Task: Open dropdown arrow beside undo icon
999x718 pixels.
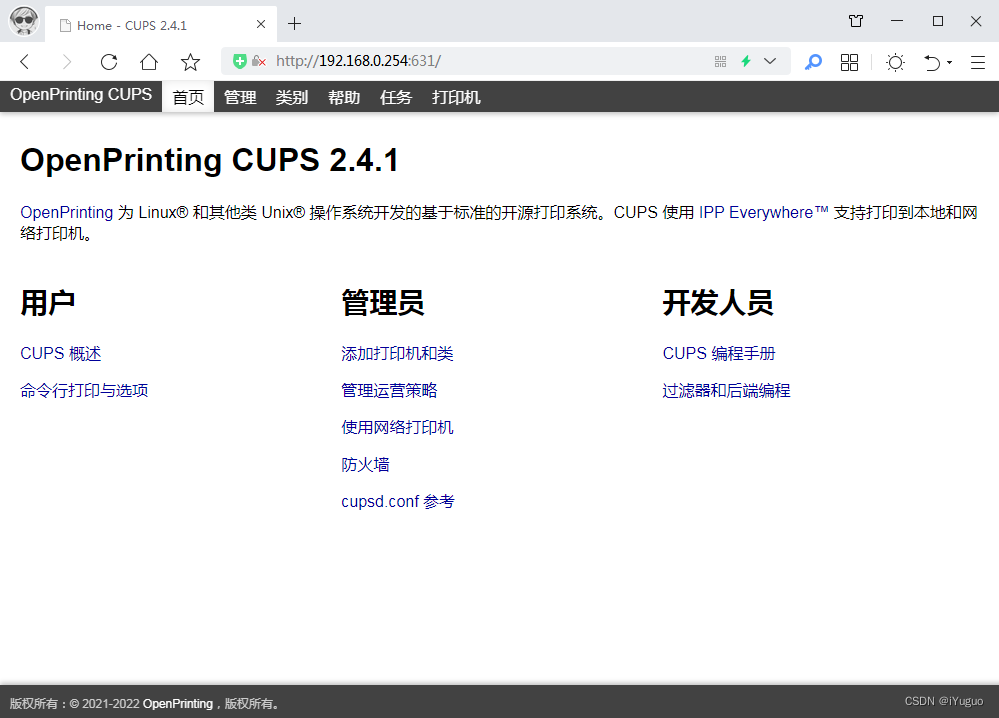Action: click(x=949, y=62)
